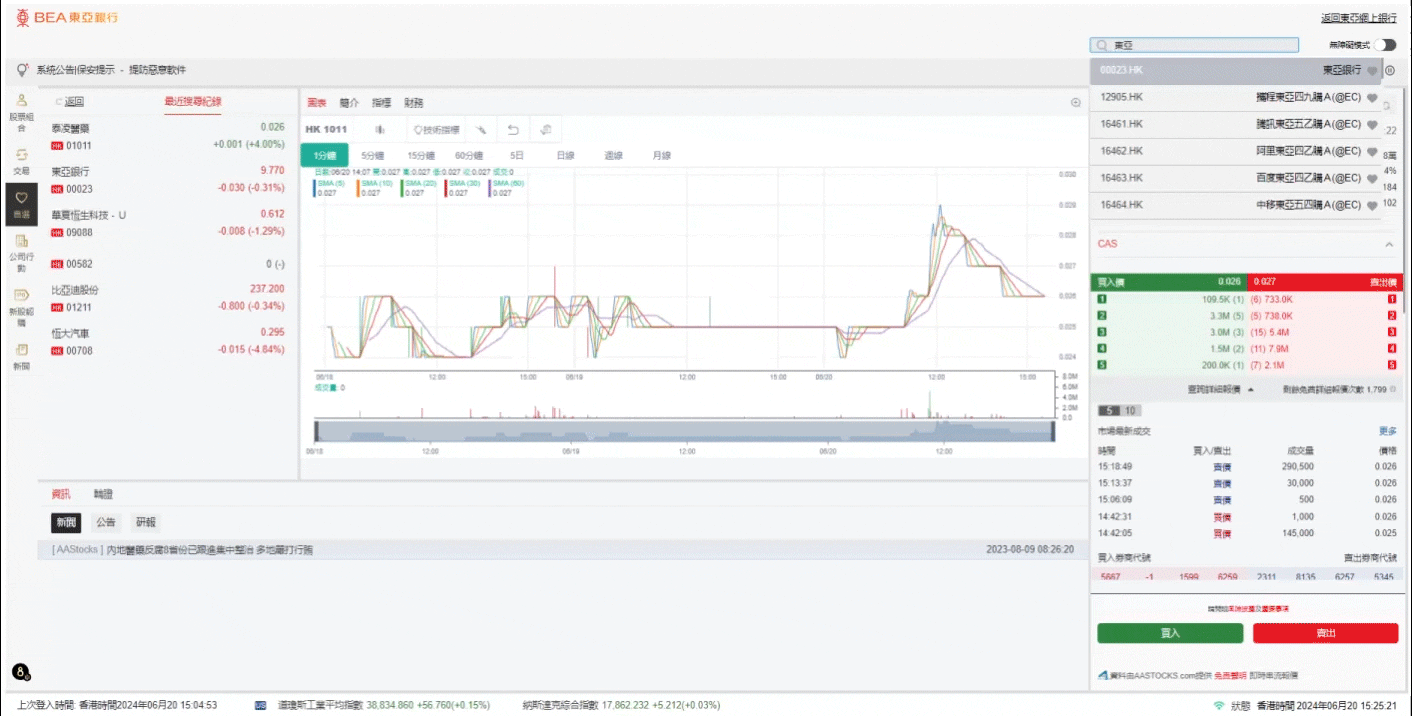This screenshot has height=716, width=1412.
Task: Switch to the 指標 indicators tab
Action: (x=381, y=102)
